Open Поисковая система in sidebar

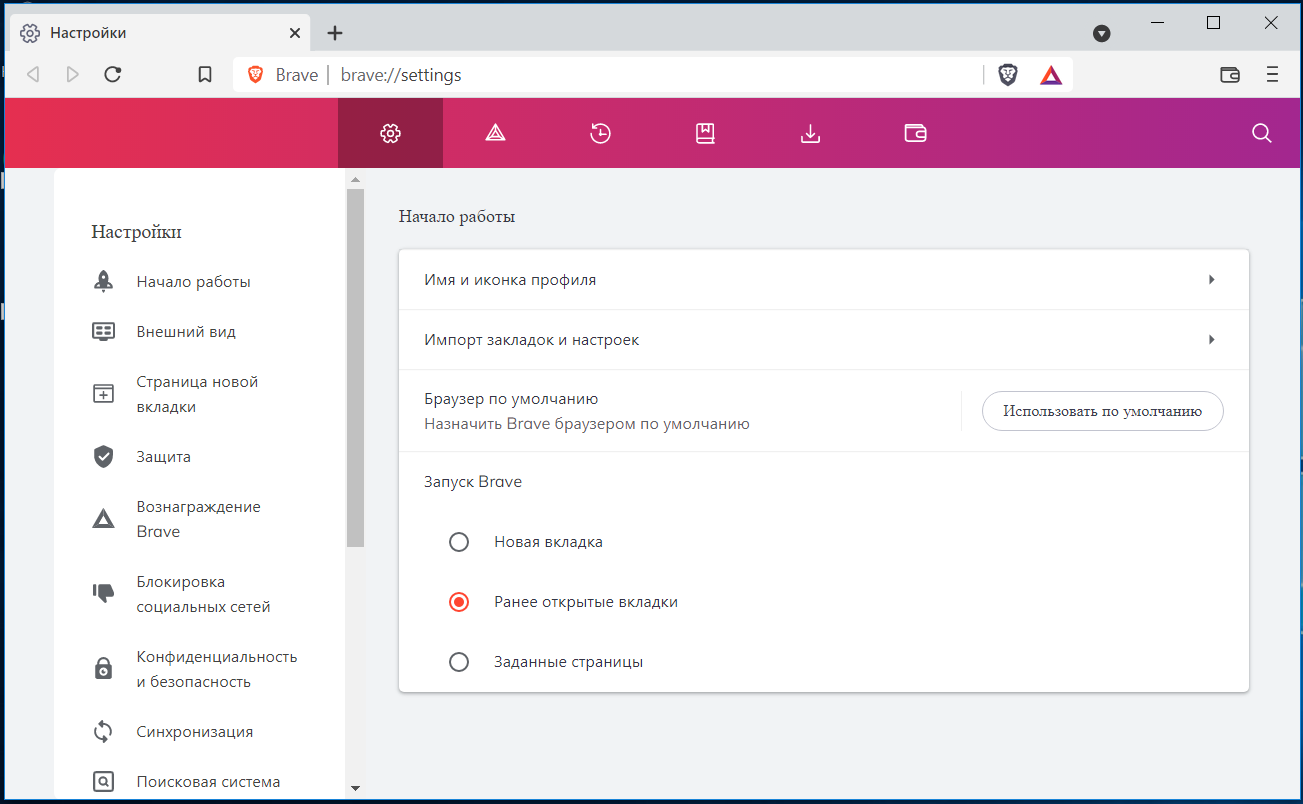coord(208,782)
